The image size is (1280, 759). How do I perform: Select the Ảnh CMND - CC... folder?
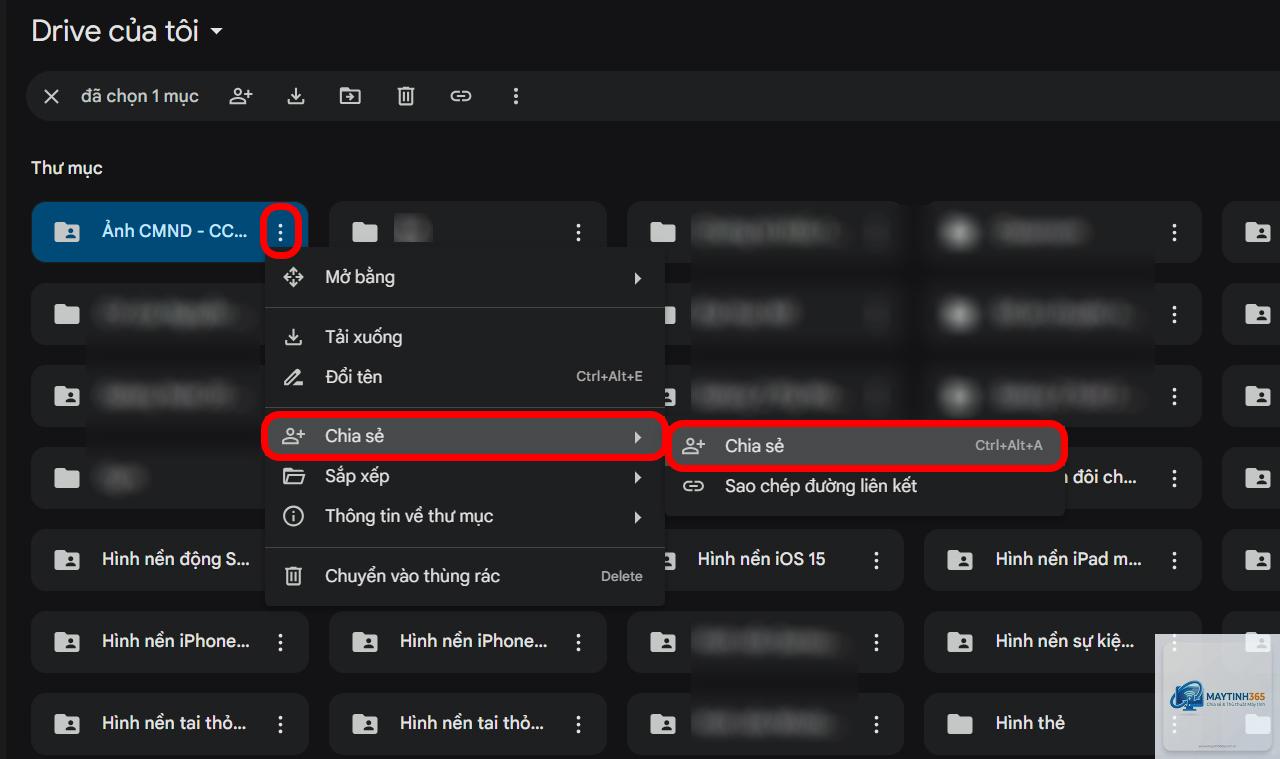coord(170,232)
